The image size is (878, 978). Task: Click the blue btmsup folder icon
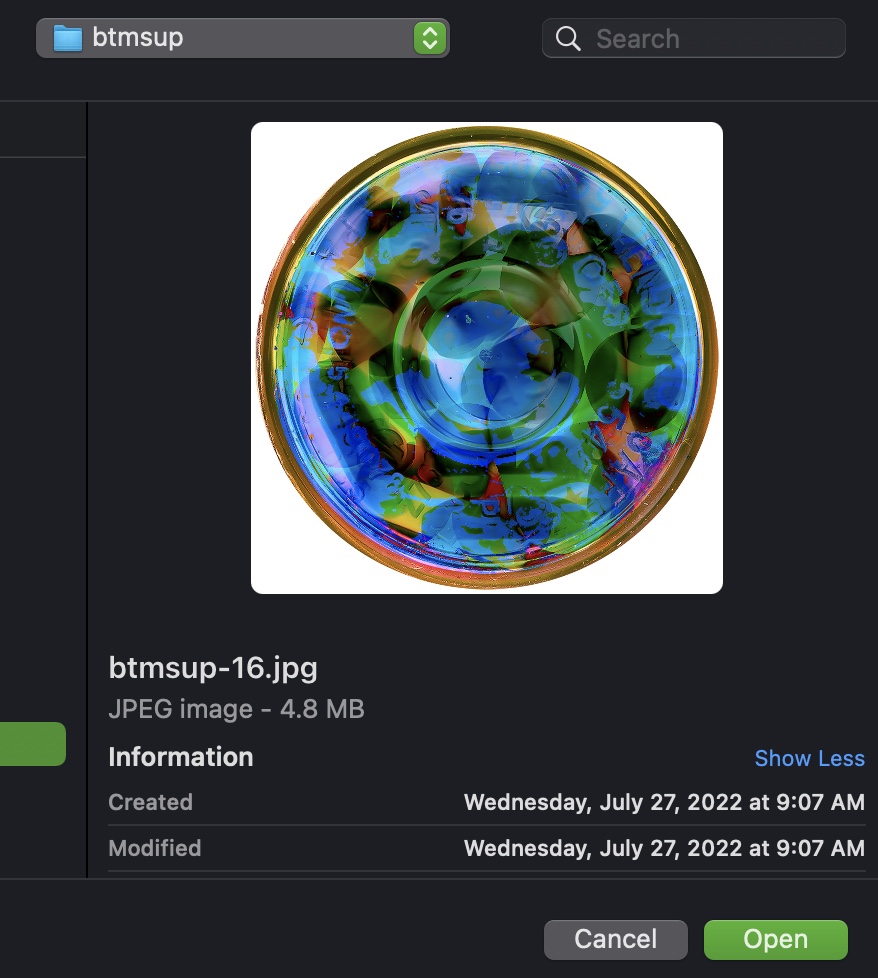(68, 38)
